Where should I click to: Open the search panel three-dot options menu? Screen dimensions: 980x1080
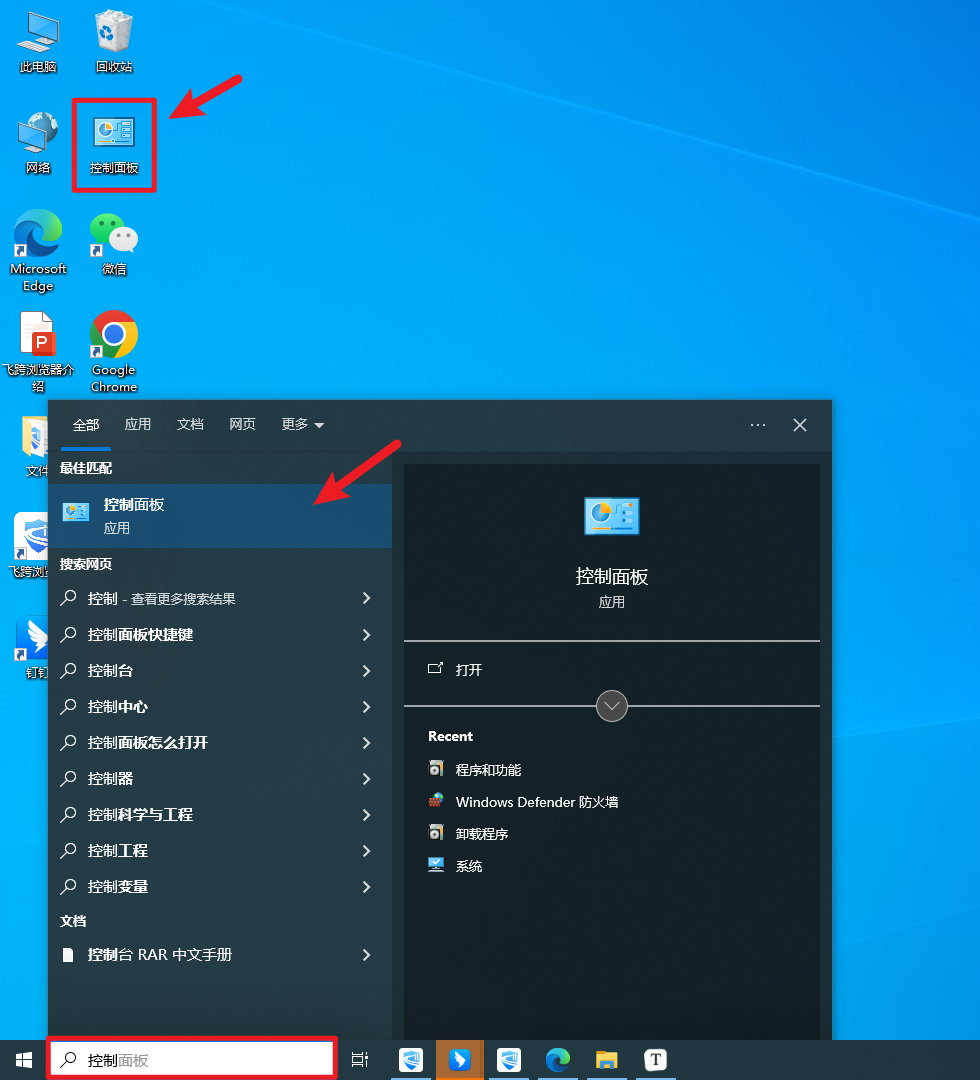pyautogui.click(x=758, y=425)
